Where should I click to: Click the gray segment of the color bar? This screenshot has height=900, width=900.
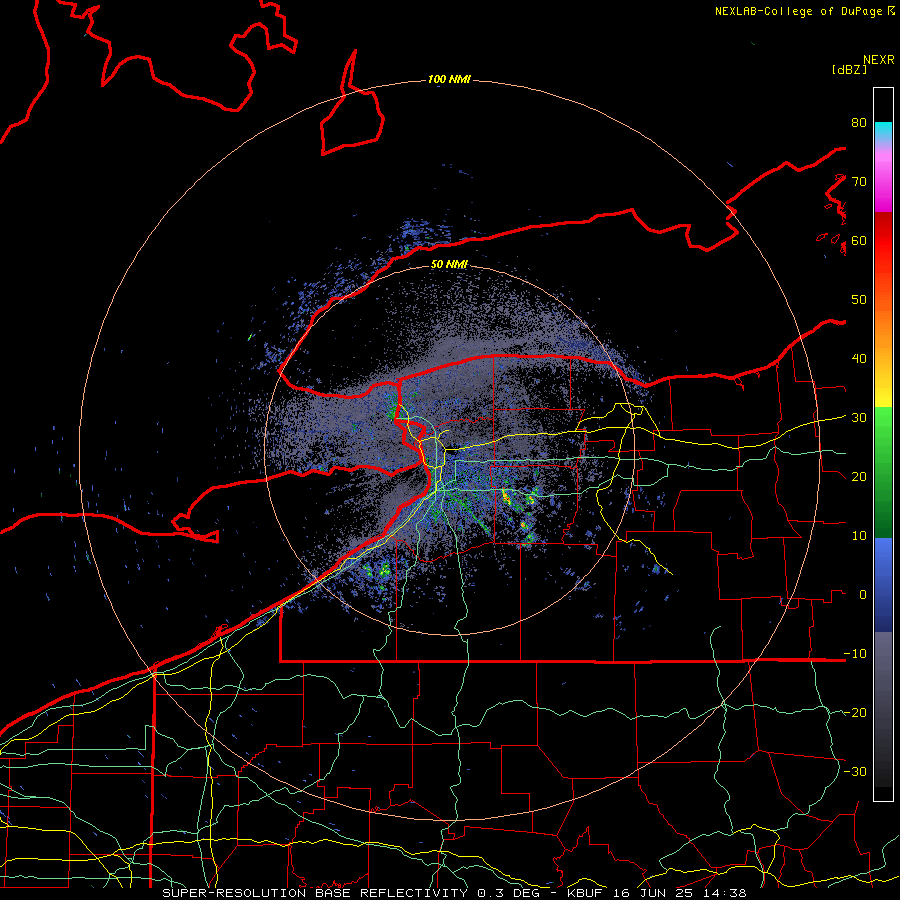pyautogui.click(x=883, y=709)
